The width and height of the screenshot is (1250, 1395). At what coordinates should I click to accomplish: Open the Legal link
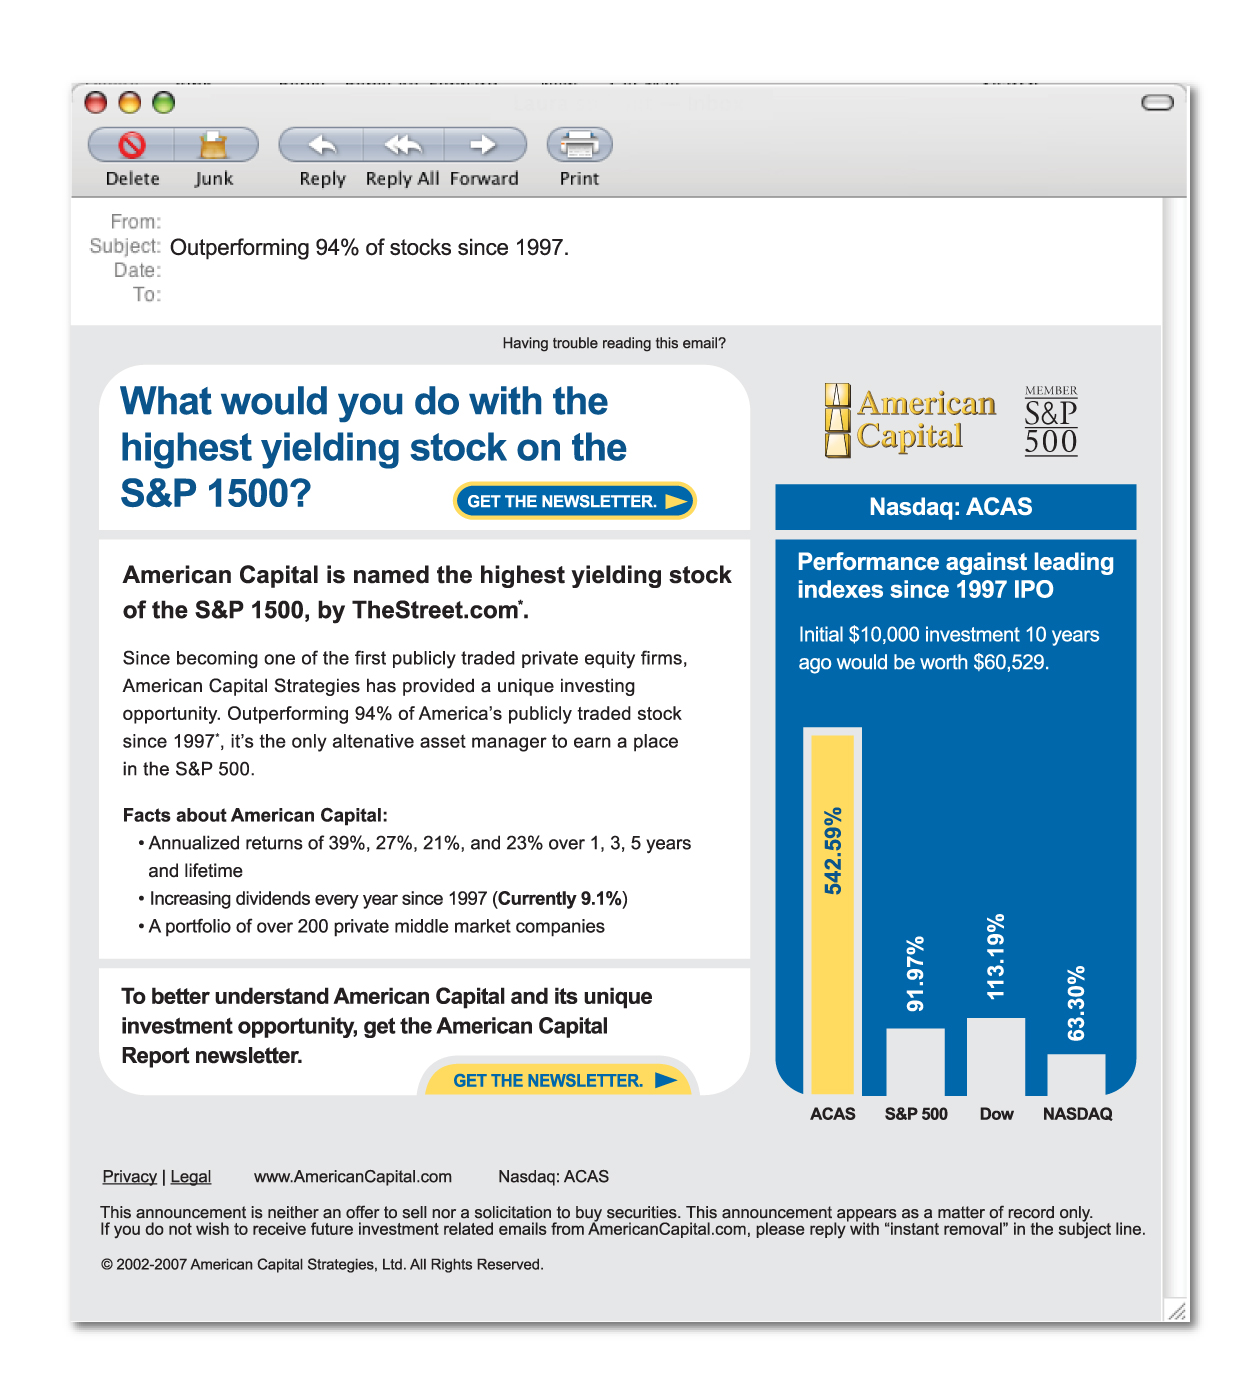(191, 1176)
